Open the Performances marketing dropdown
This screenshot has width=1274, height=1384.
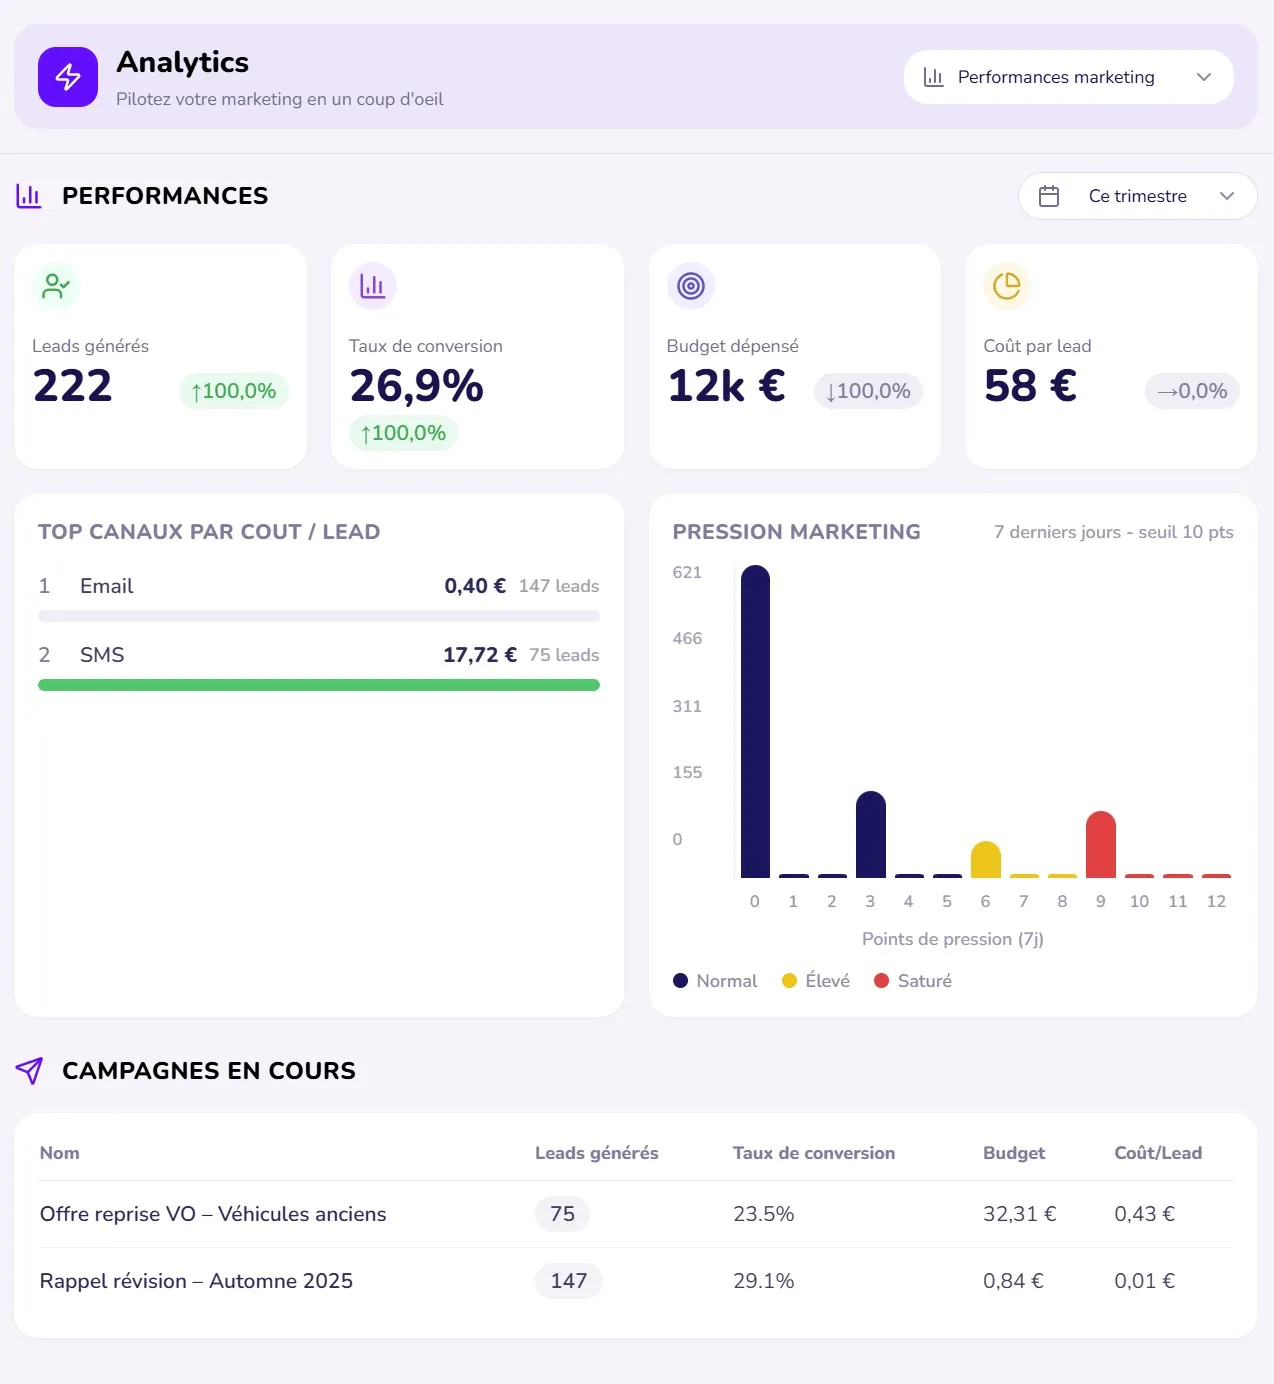point(1068,77)
